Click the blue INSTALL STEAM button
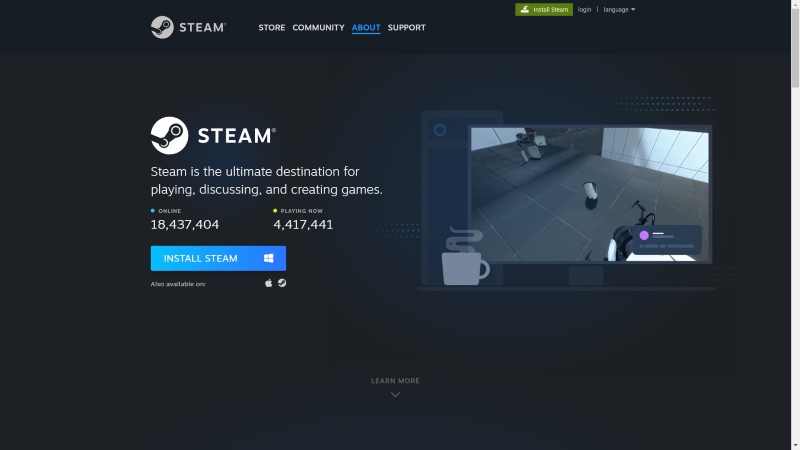 point(218,258)
